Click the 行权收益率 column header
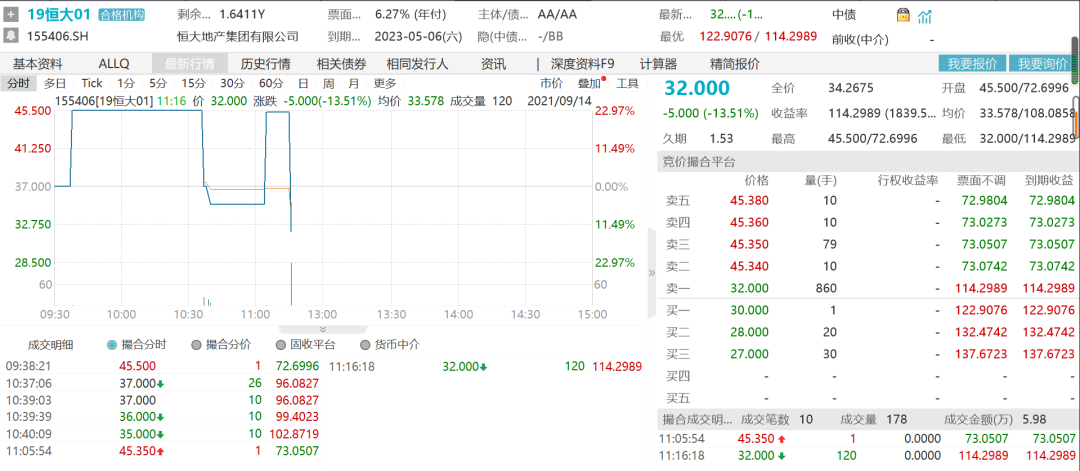1080x471 pixels. (x=907, y=180)
